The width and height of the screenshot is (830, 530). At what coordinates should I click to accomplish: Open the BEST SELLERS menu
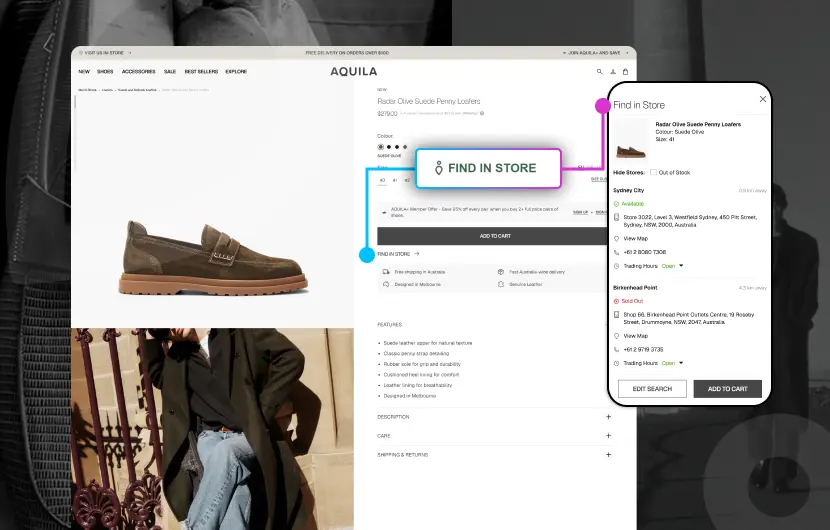[x=201, y=71]
